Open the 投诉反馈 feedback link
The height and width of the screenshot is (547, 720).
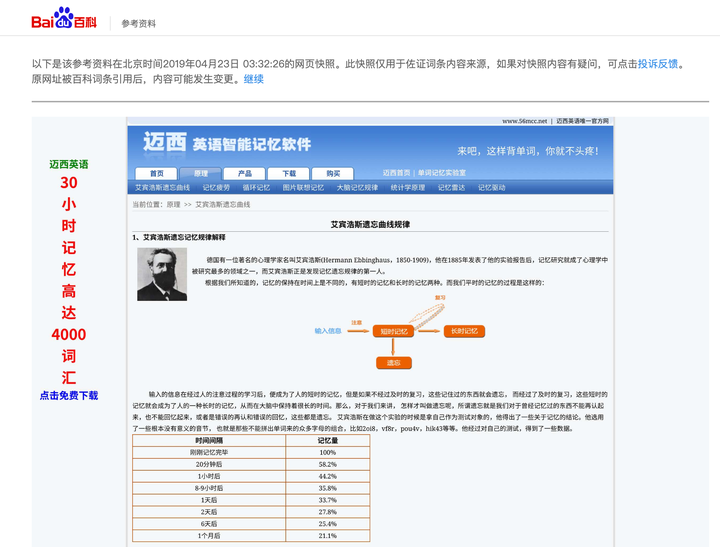tap(658, 64)
